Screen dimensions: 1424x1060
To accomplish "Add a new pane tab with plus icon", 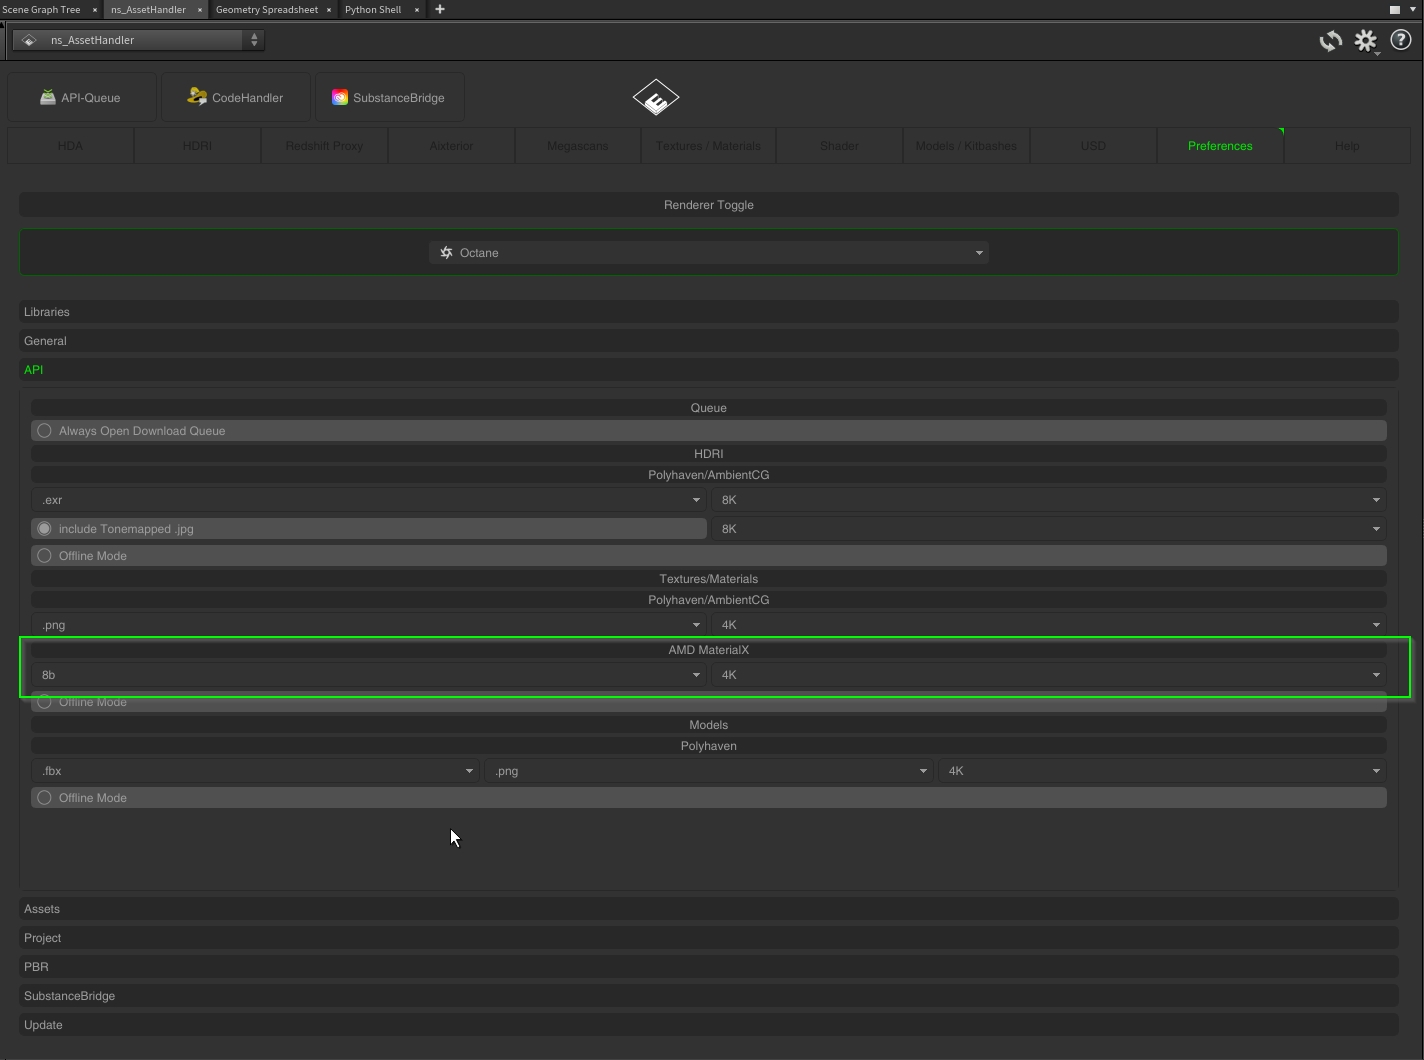I will [x=439, y=9].
